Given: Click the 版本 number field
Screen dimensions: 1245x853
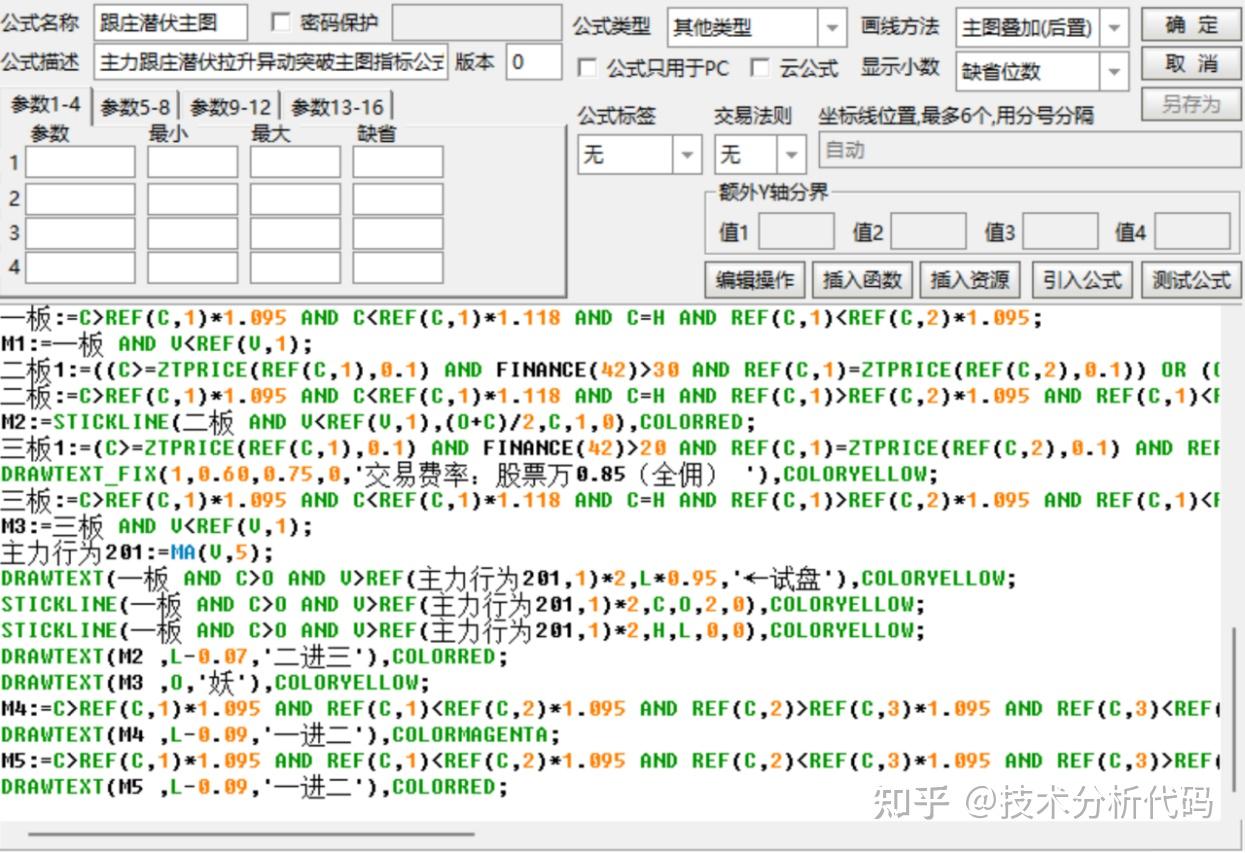Looking at the screenshot, I should 534,62.
